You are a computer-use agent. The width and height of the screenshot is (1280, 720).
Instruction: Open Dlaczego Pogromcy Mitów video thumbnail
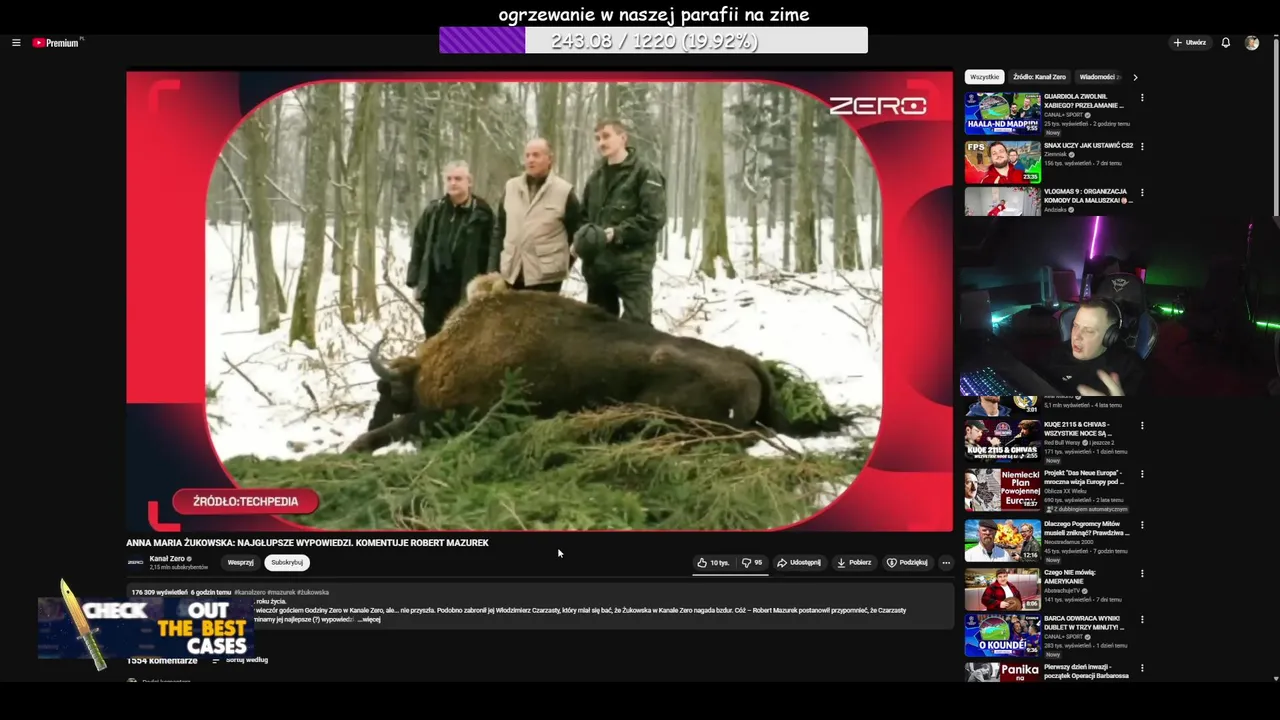click(1002, 540)
